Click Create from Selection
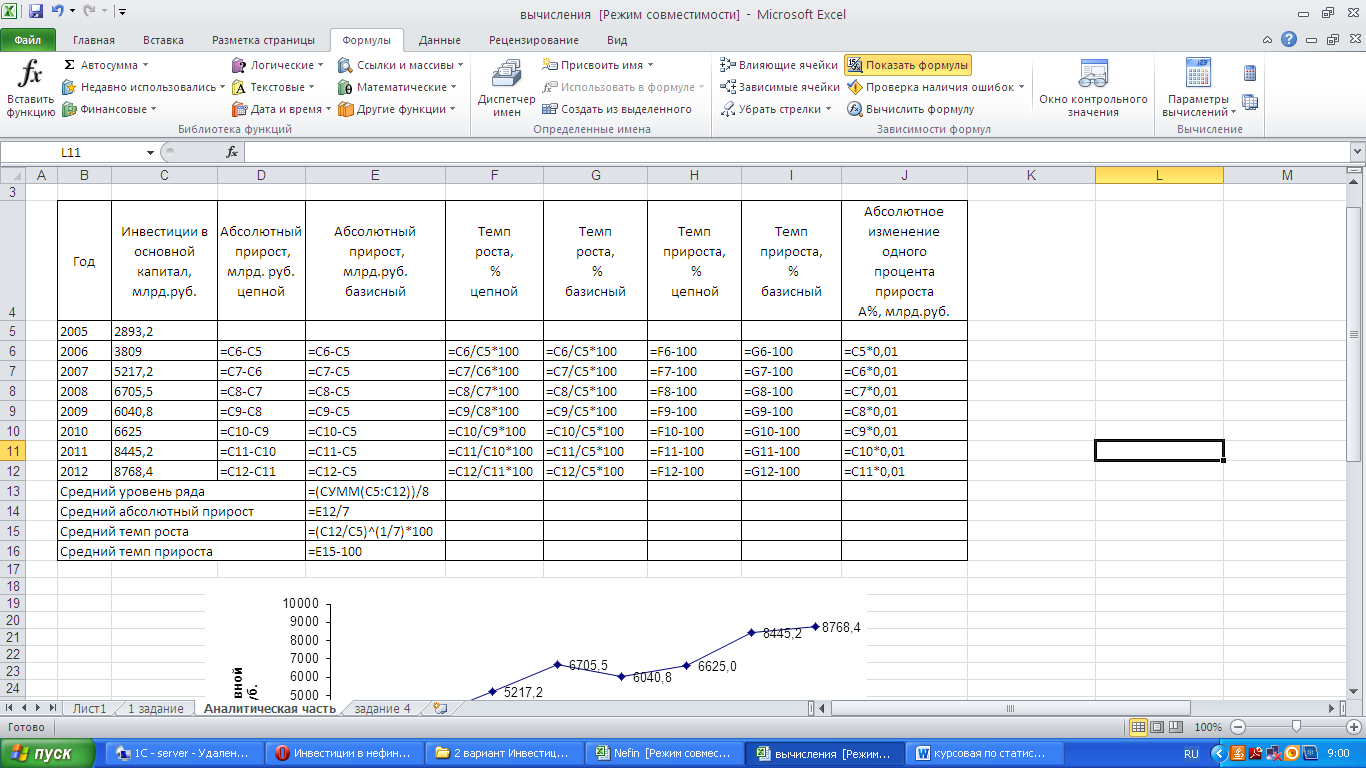1366x768 pixels. coord(618,109)
